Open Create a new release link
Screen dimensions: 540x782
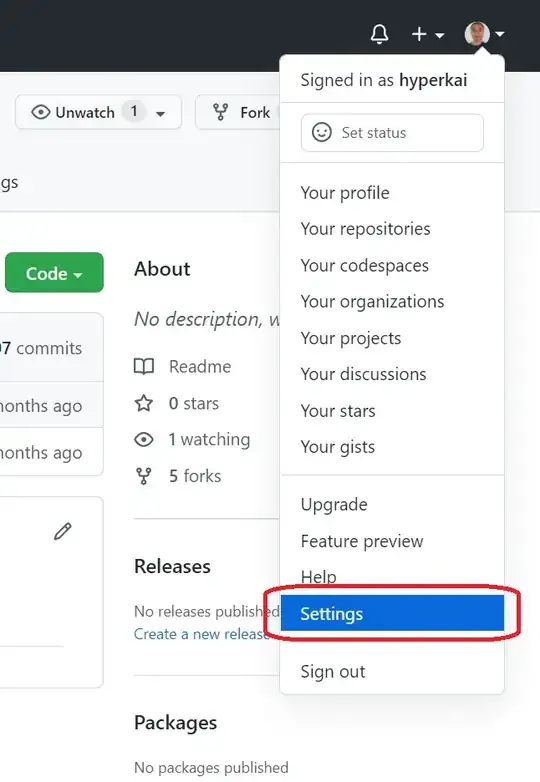tap(202, 634)
